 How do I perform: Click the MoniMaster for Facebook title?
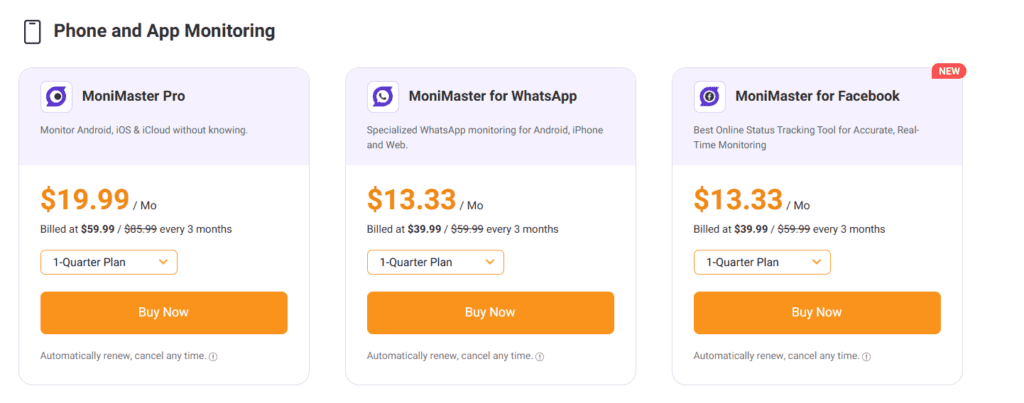pos(817,97)
